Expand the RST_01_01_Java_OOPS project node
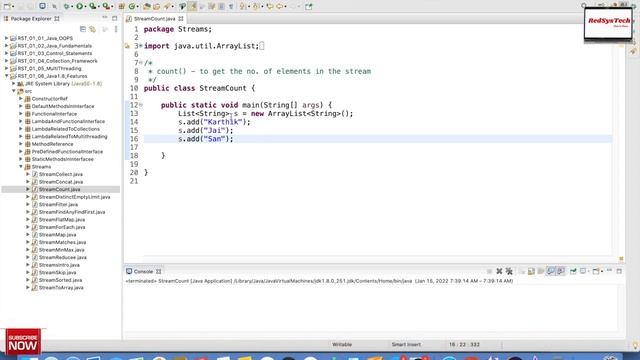Image resolution: width=640 pixels, height=360 pixels. [x=7, y=38]
